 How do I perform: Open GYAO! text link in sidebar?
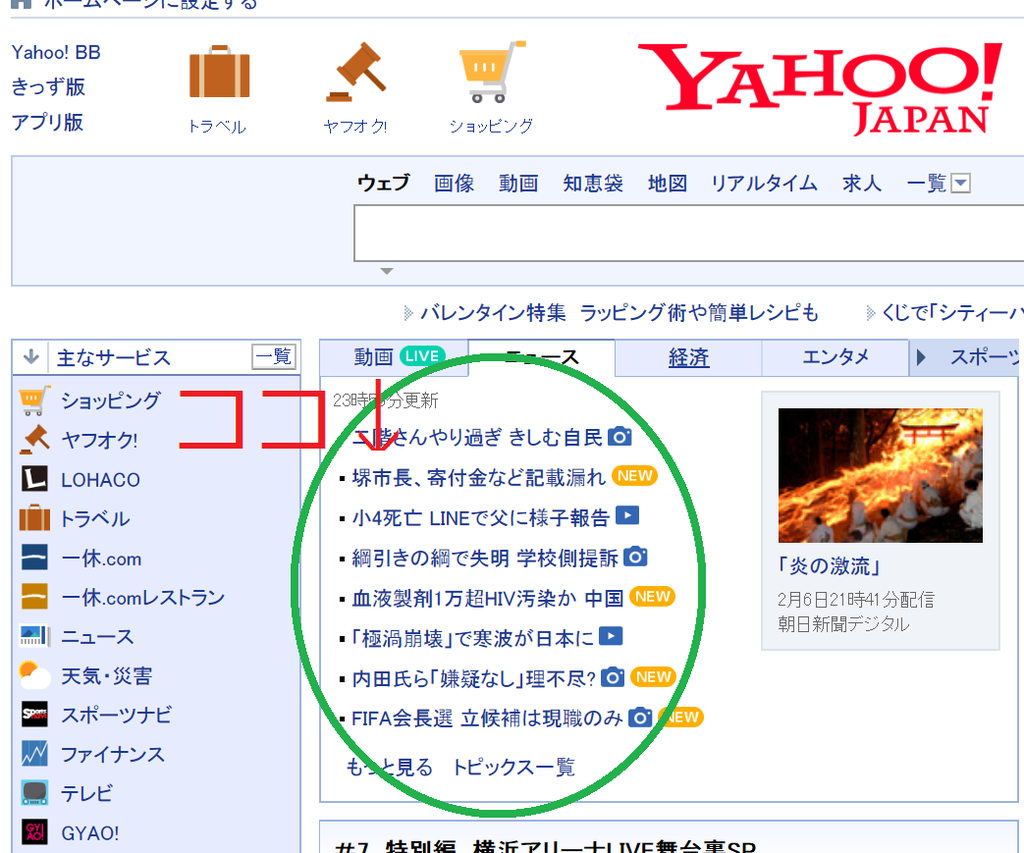[x=90, y=833]
